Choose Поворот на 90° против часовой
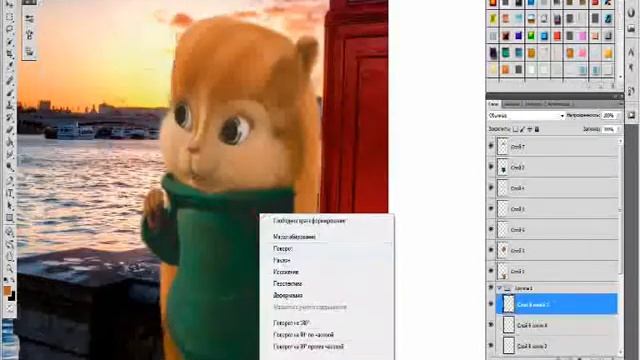Image resolution: width=640 pixels, height=360 pixels. coord(308,347)
